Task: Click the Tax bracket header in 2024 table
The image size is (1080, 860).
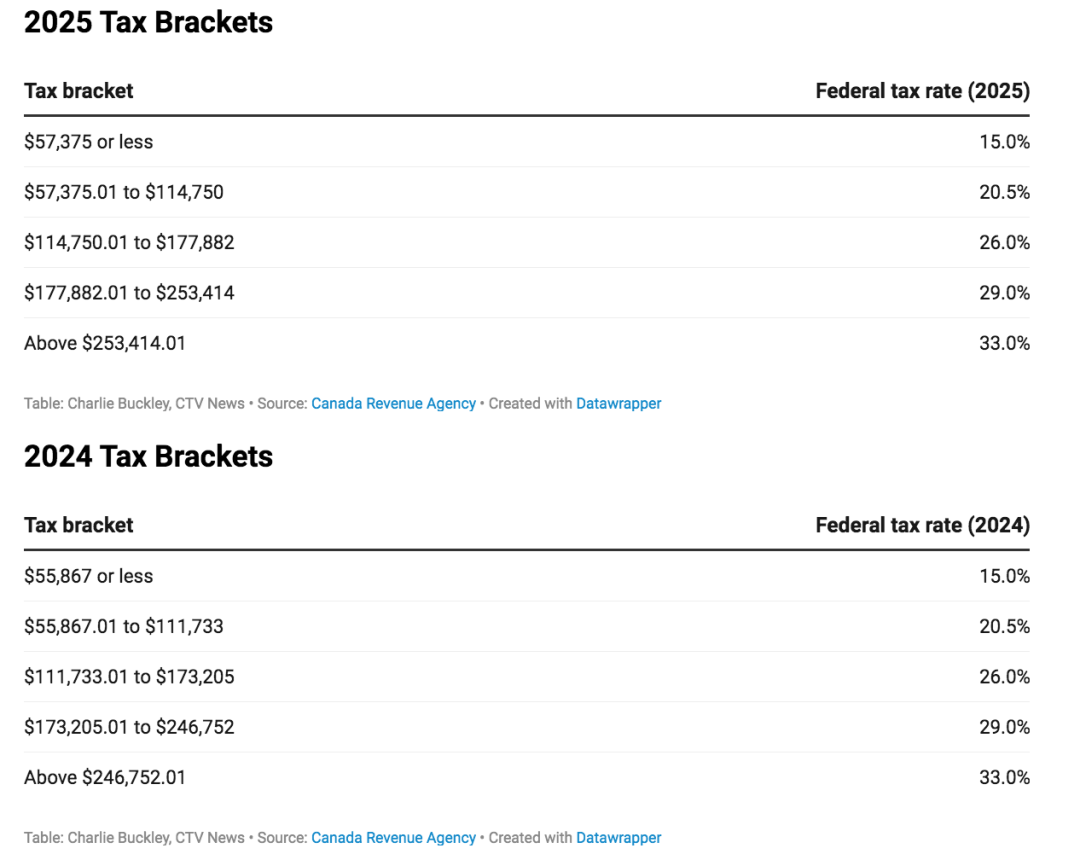Action: coord(79,525)
